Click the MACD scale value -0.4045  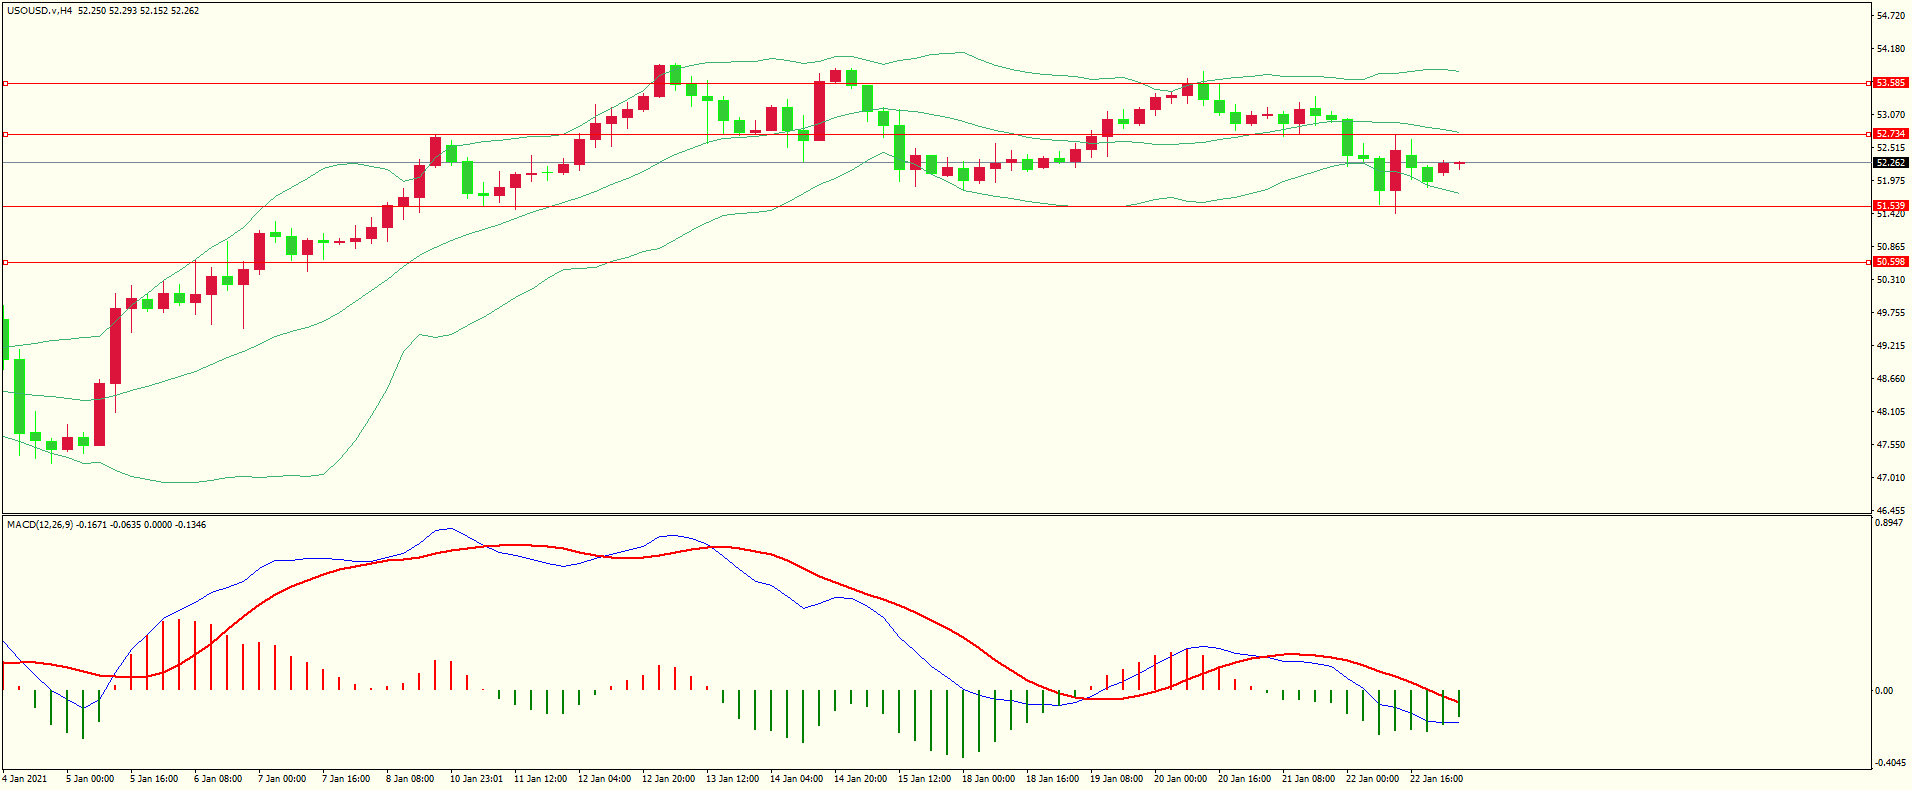[1889, 763]
